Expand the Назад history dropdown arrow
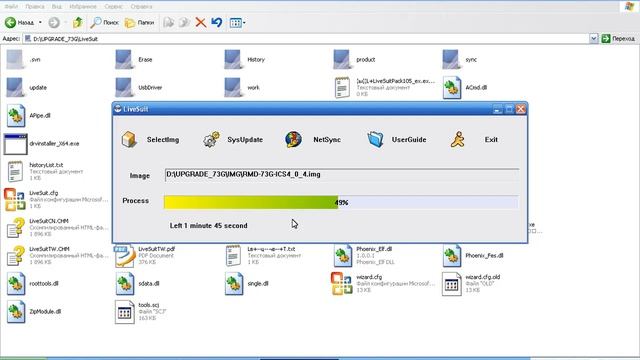This screenshot has height=360, width=640. (x=40, y=22)
